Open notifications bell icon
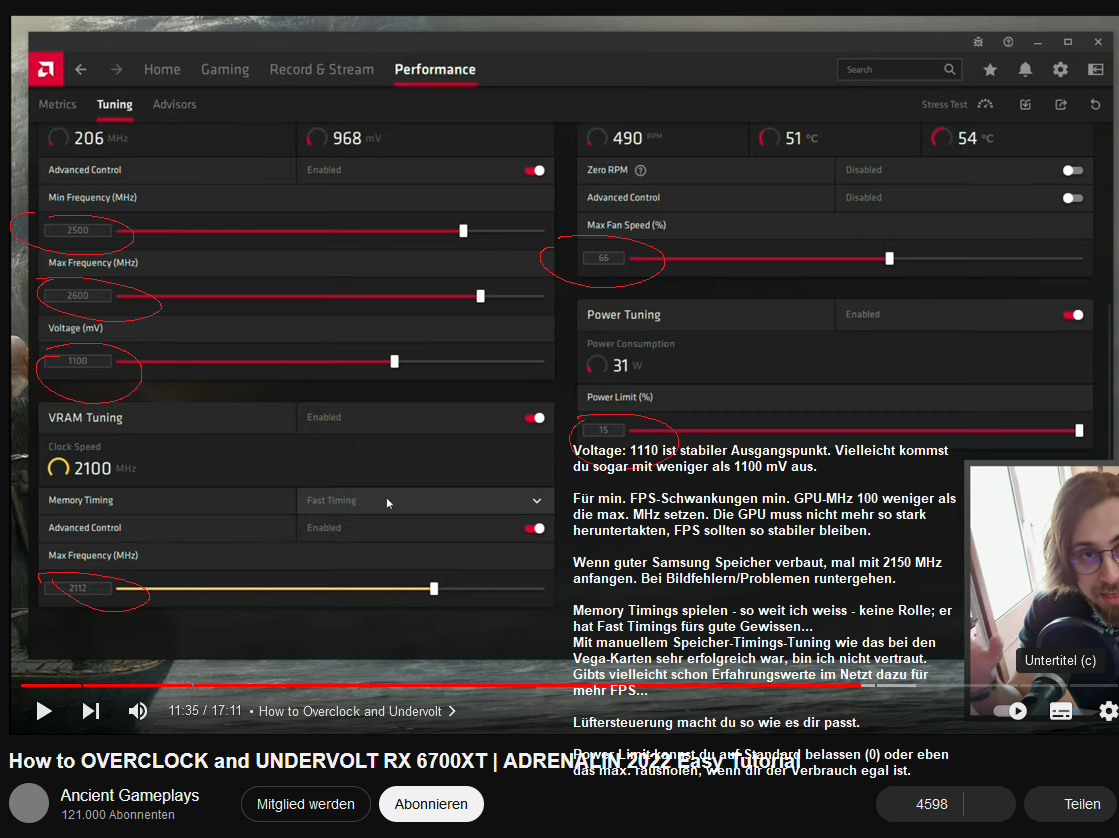The height and width of the screenshot is (838, 1119). pos(1025,69)
